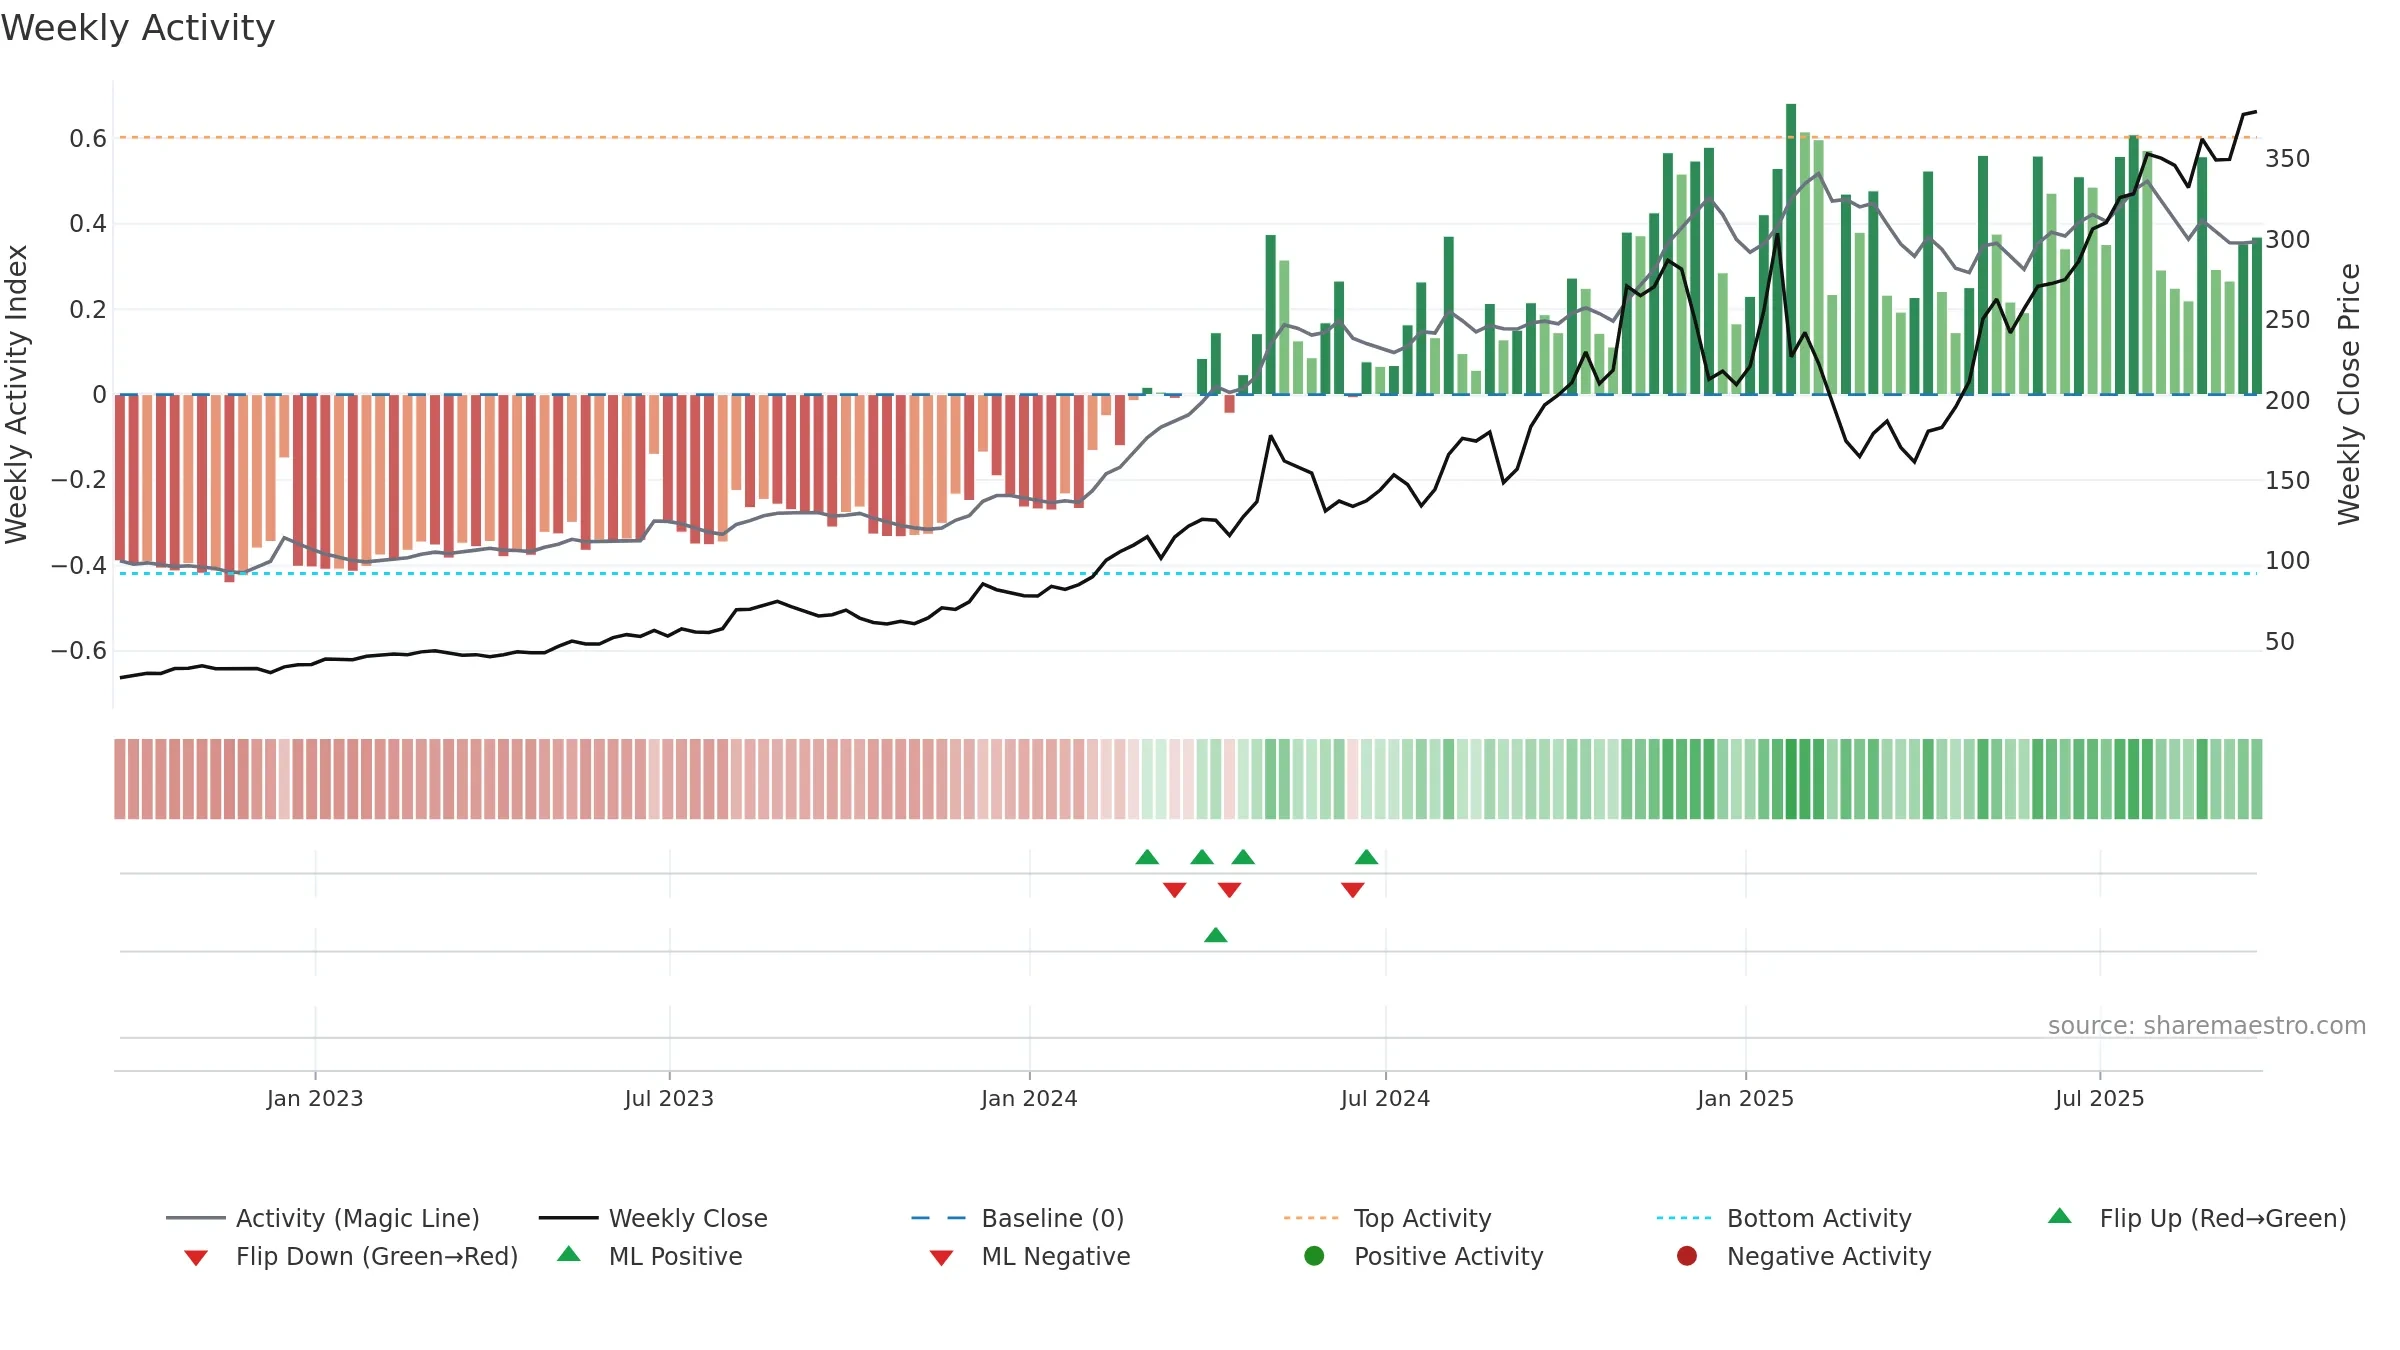Click the tallest dark green activity bar
The image size is (2400, 1350).
[x=1791, y=249]
